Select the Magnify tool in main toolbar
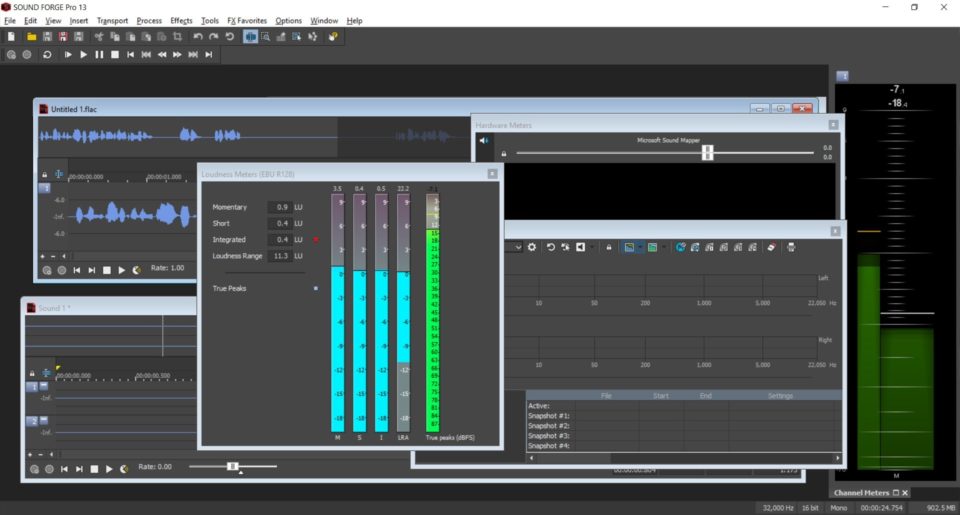 pyautogui.click(x=266, y=37)
